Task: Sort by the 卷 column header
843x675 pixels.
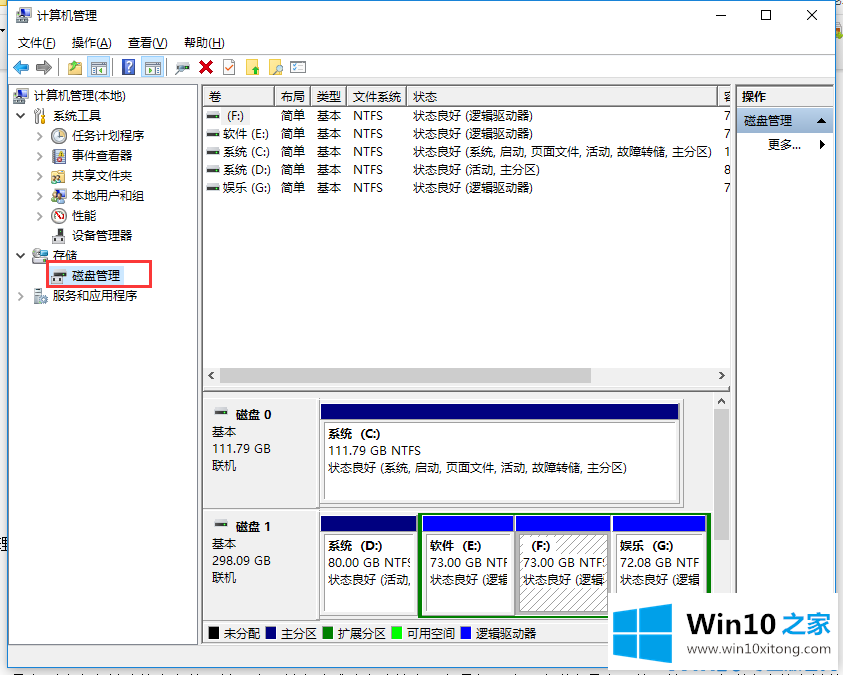Action: (239, 97)
